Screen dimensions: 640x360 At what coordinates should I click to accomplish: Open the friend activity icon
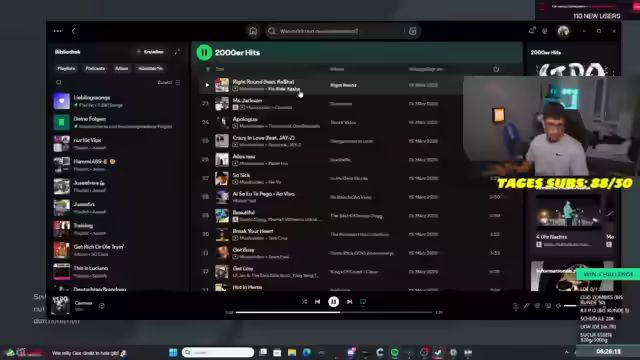545,31
